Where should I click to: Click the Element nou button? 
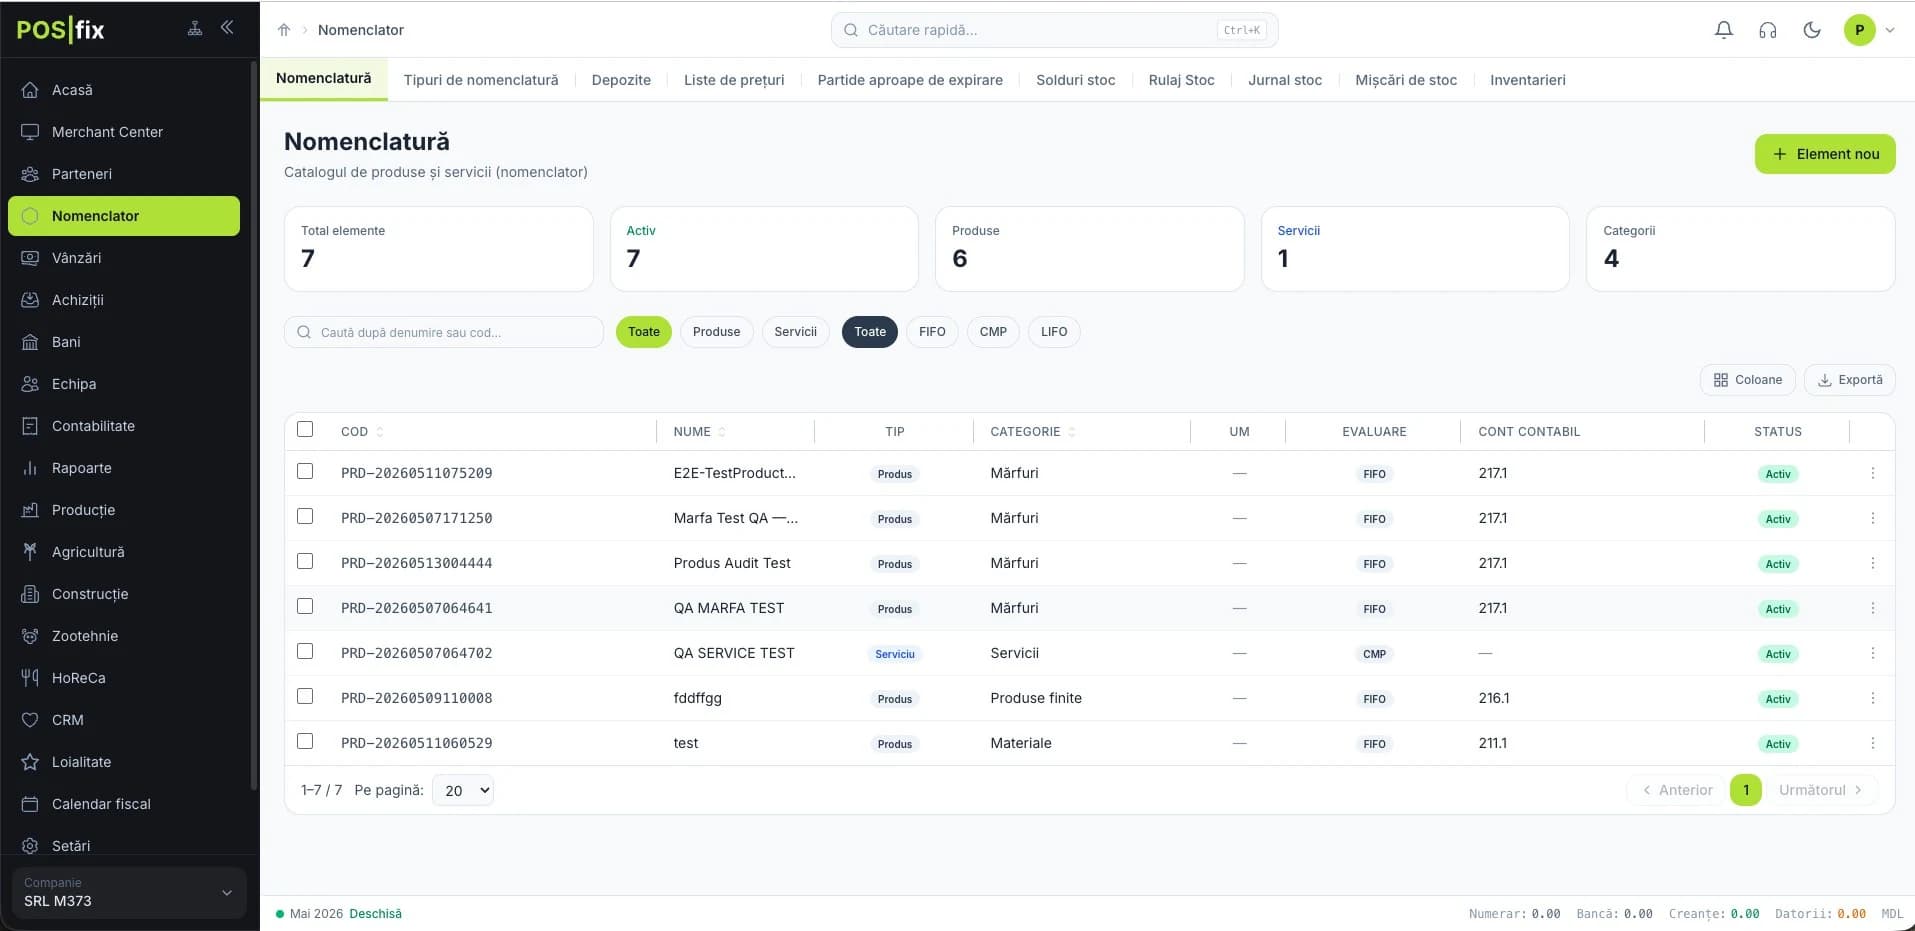click(x=1825, y=154)
